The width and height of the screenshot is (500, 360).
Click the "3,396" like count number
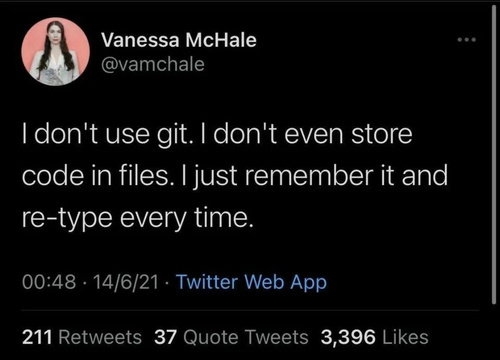(x=348, y=337)
